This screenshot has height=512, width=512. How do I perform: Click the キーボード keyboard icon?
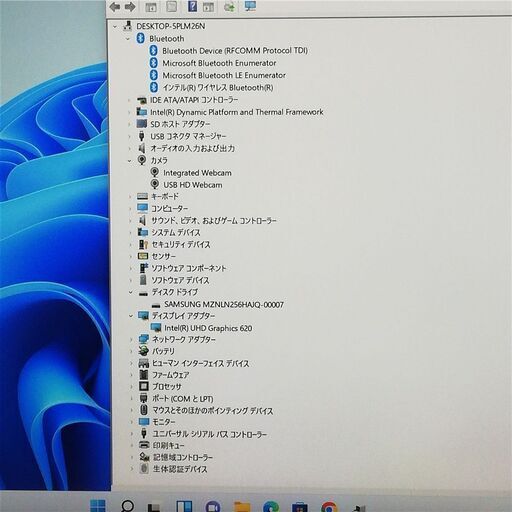click(142, 196)
